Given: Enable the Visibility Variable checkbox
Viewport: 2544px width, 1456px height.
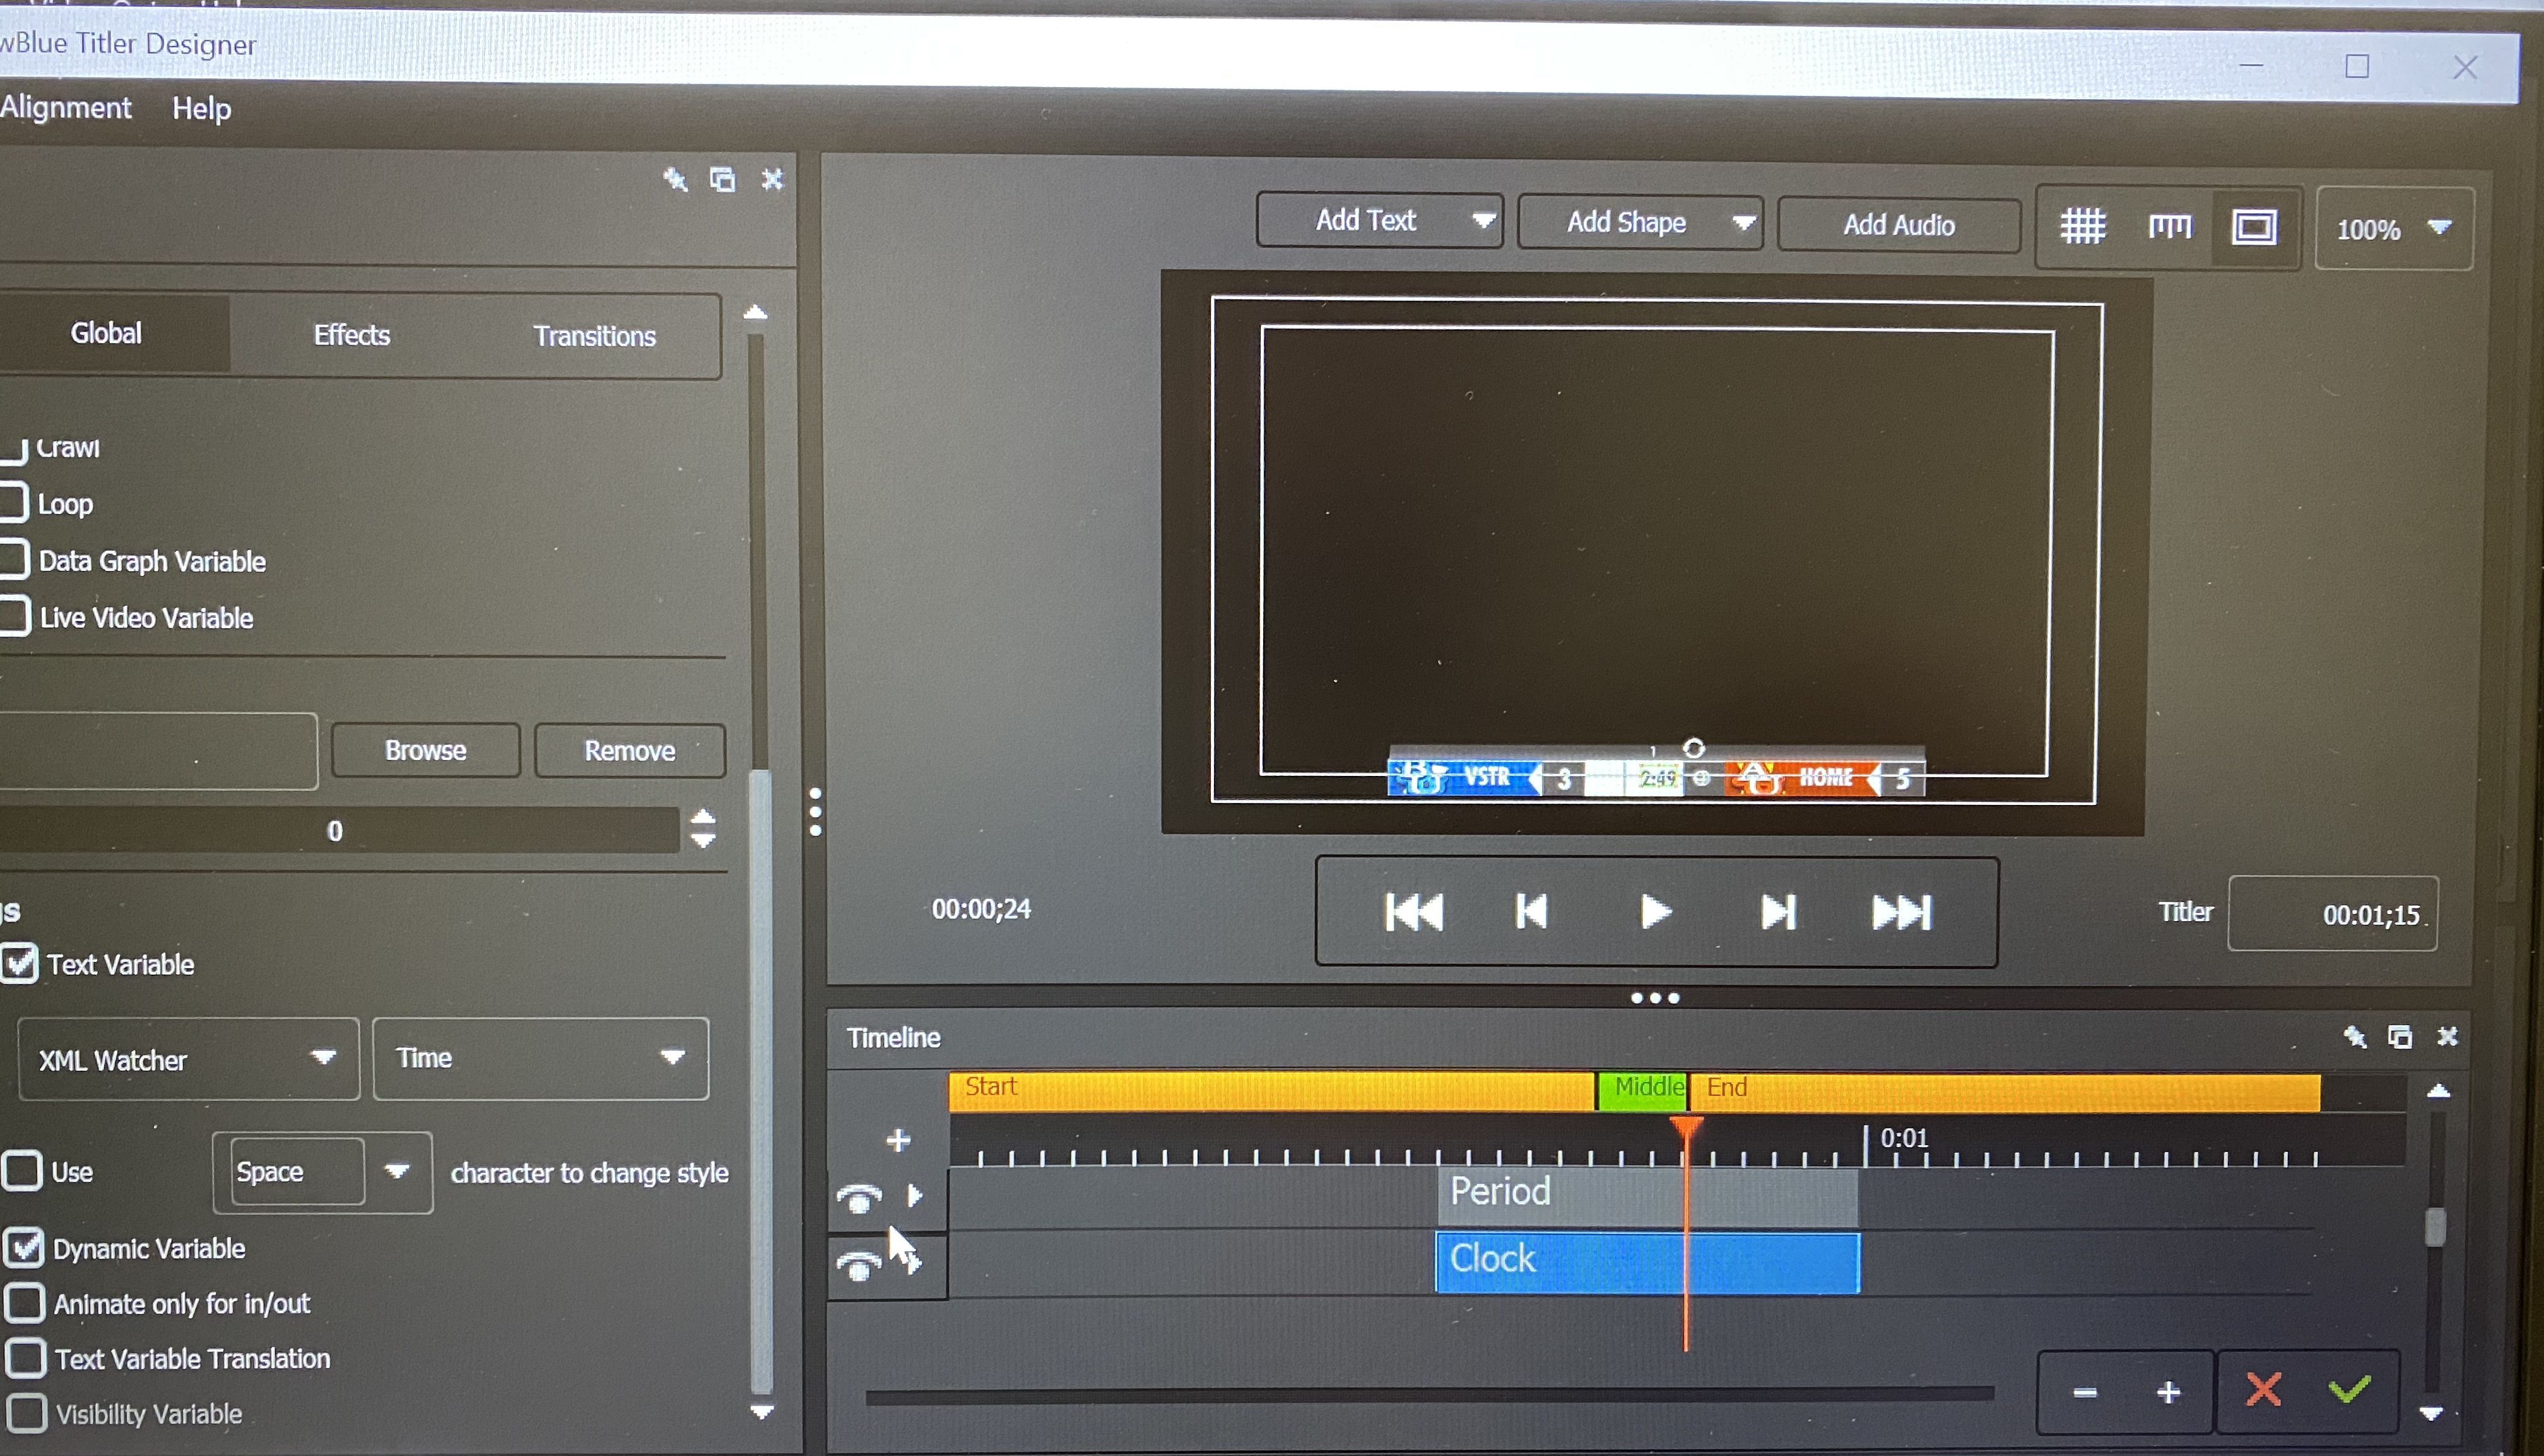Looking at the screenshot, I should tap(26, 1413).
